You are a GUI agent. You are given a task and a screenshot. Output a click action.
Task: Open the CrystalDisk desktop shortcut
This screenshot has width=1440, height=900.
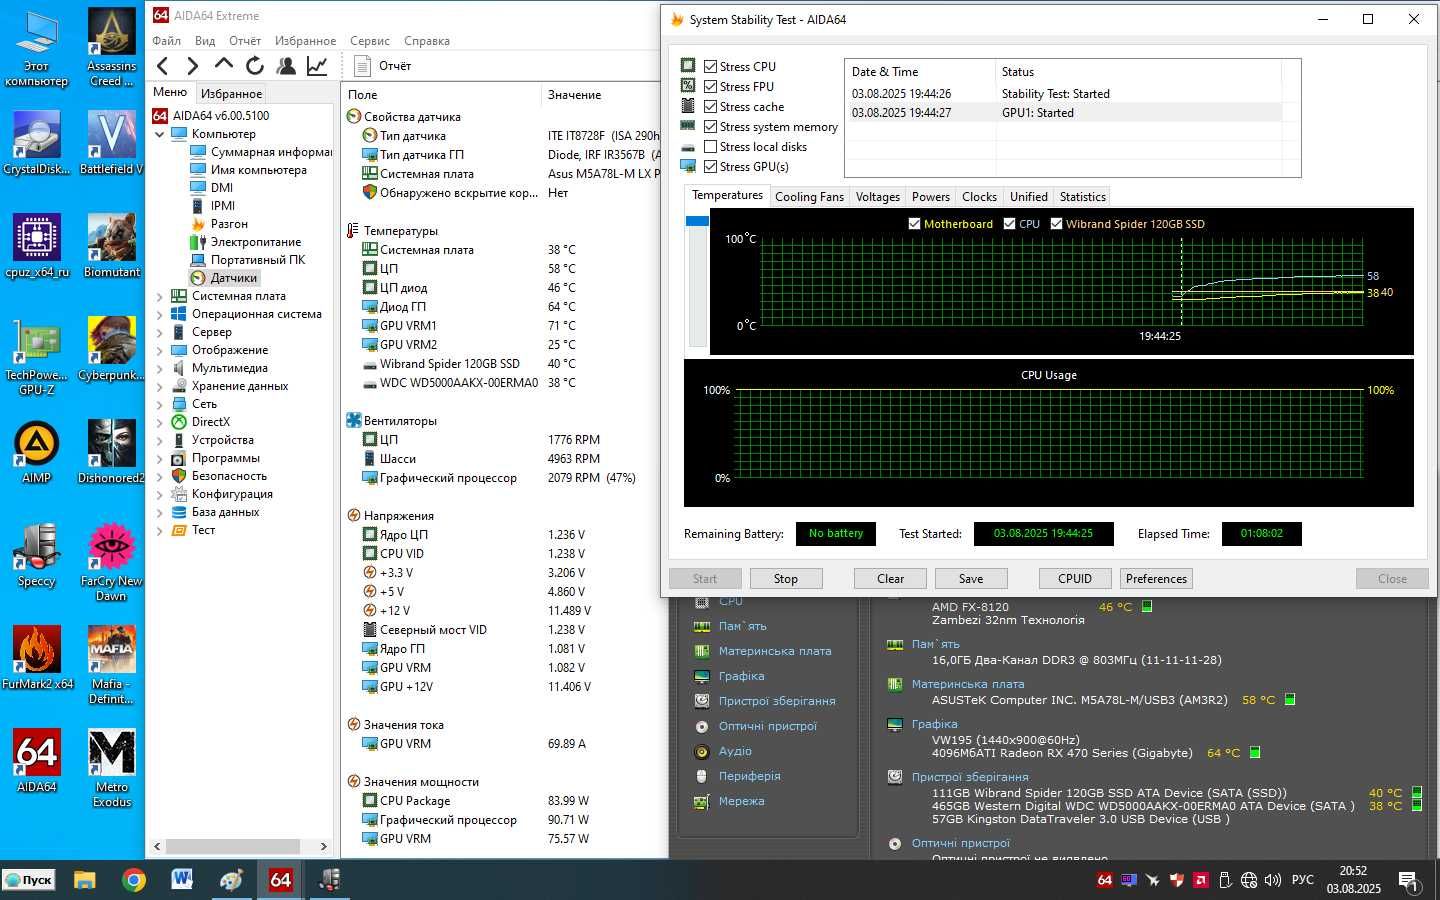click(x=37, y=143)
